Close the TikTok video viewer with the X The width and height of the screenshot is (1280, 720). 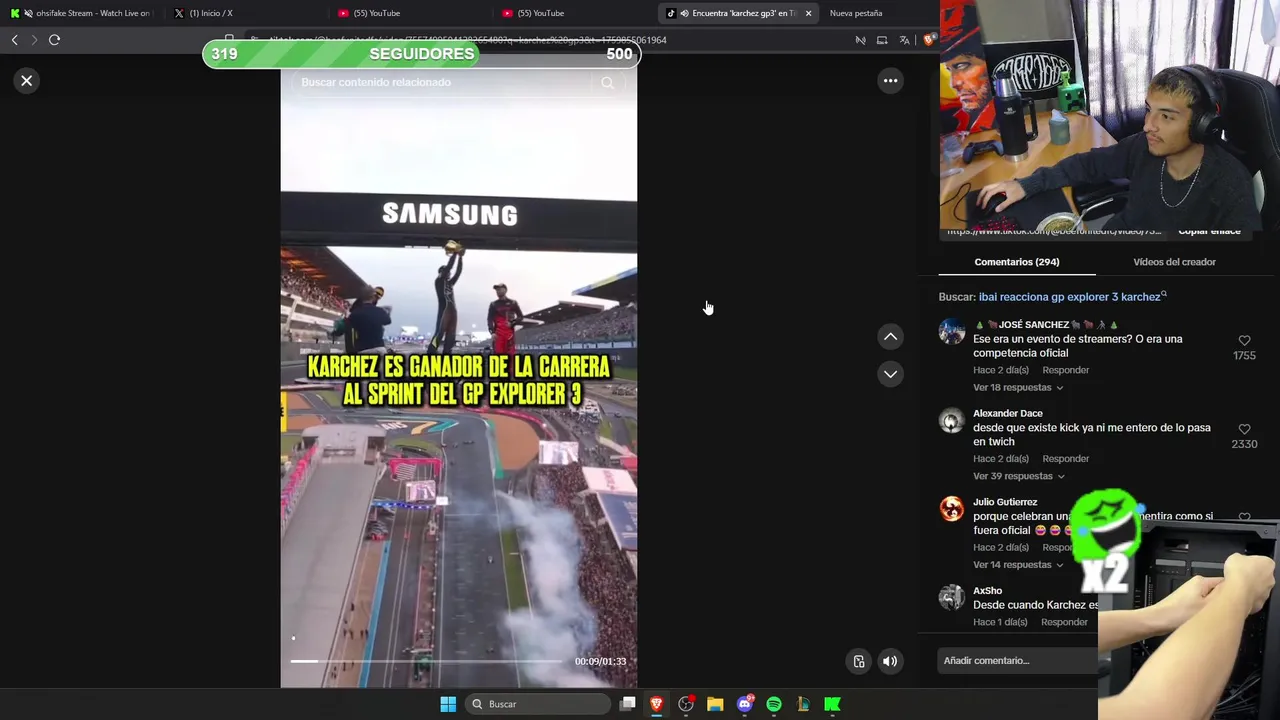27,81
